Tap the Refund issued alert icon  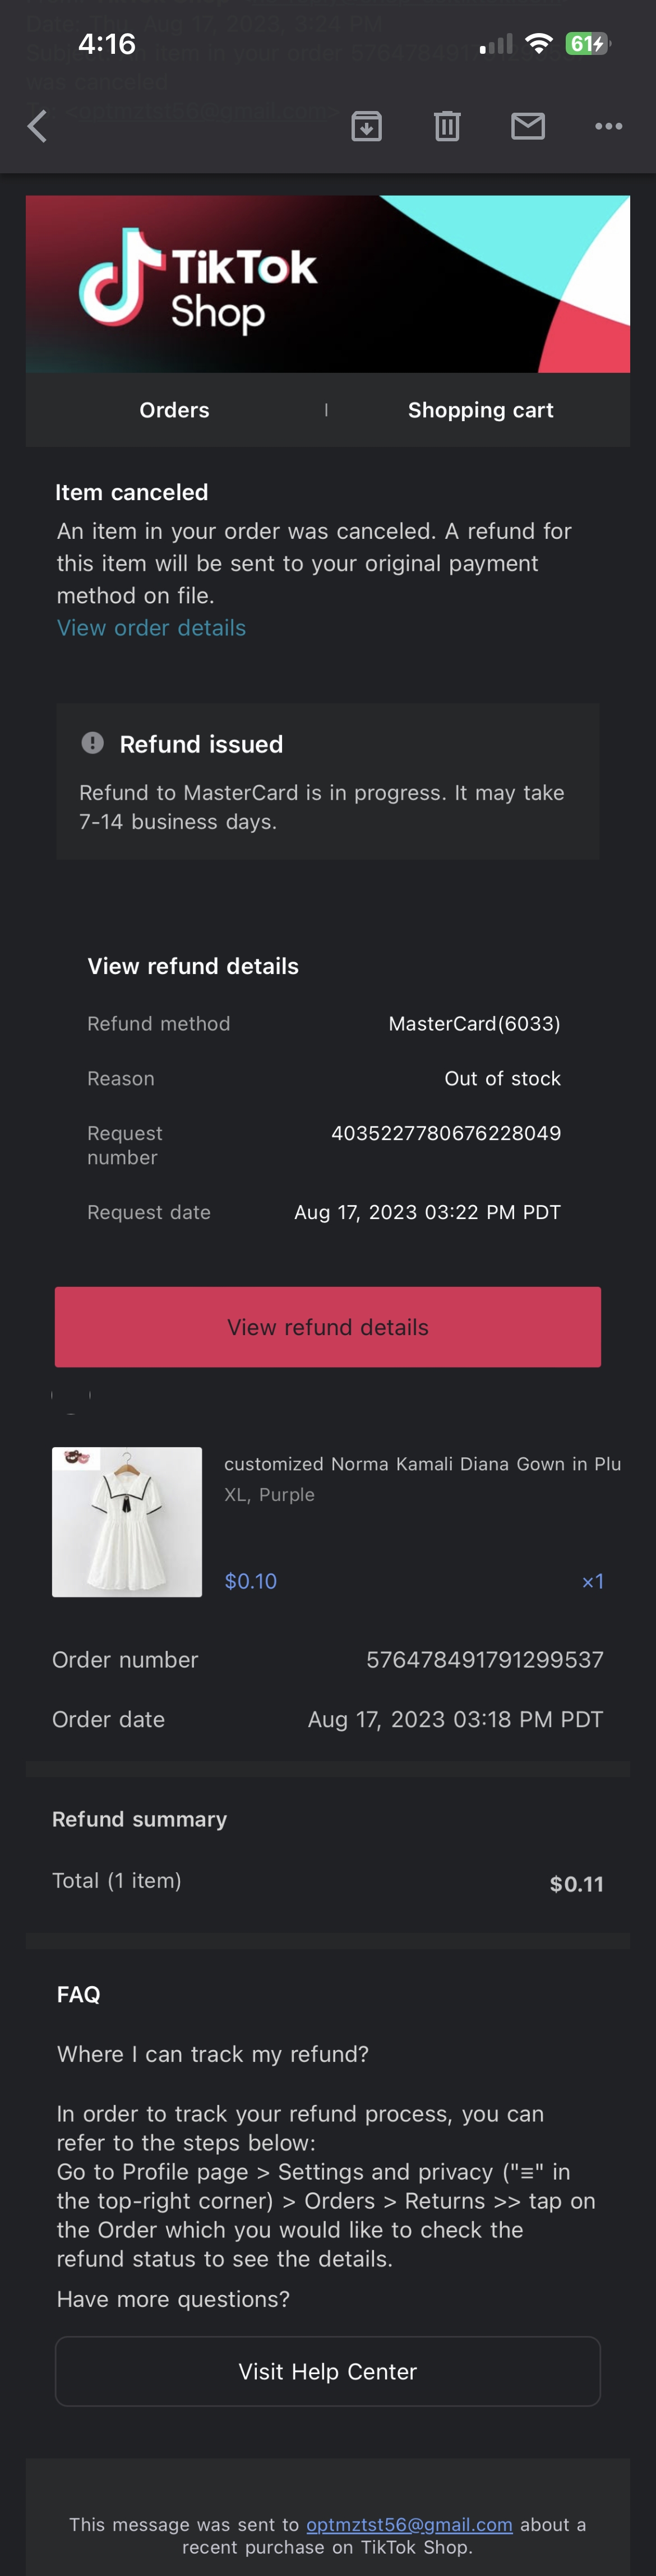[x=93, y=743]
